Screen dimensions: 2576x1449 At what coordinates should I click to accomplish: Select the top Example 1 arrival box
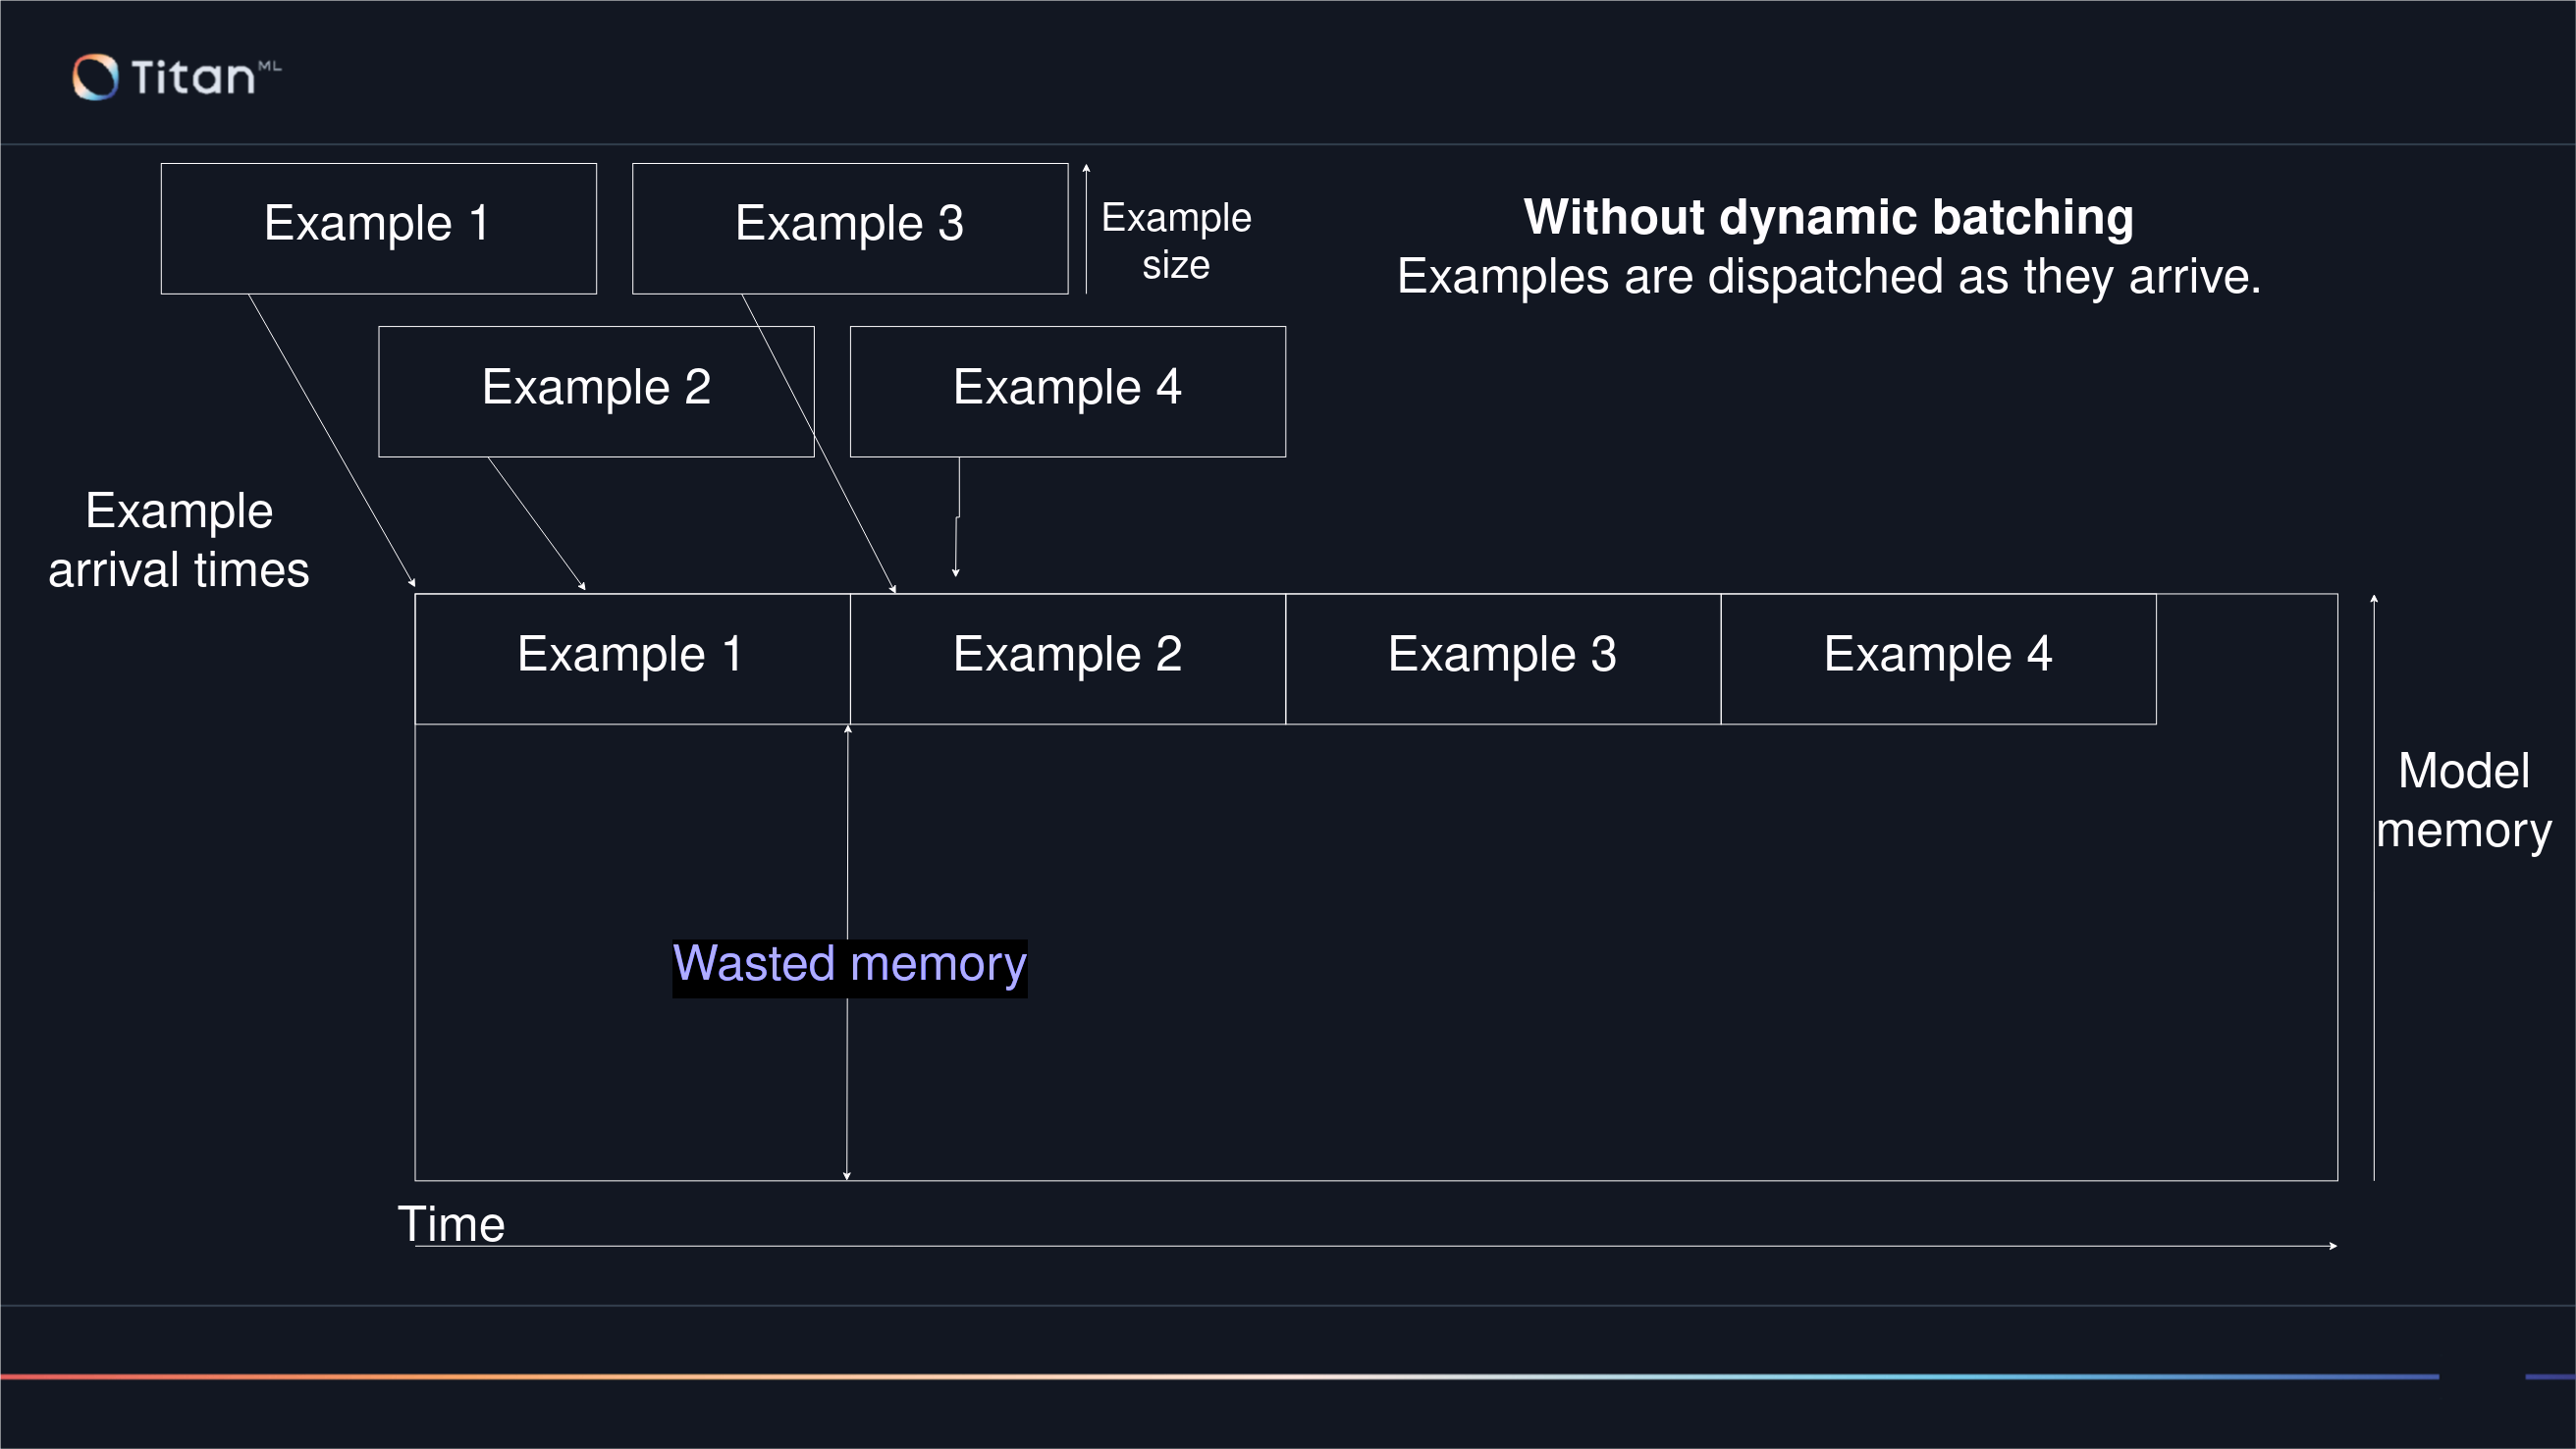(x=378, y=228)
